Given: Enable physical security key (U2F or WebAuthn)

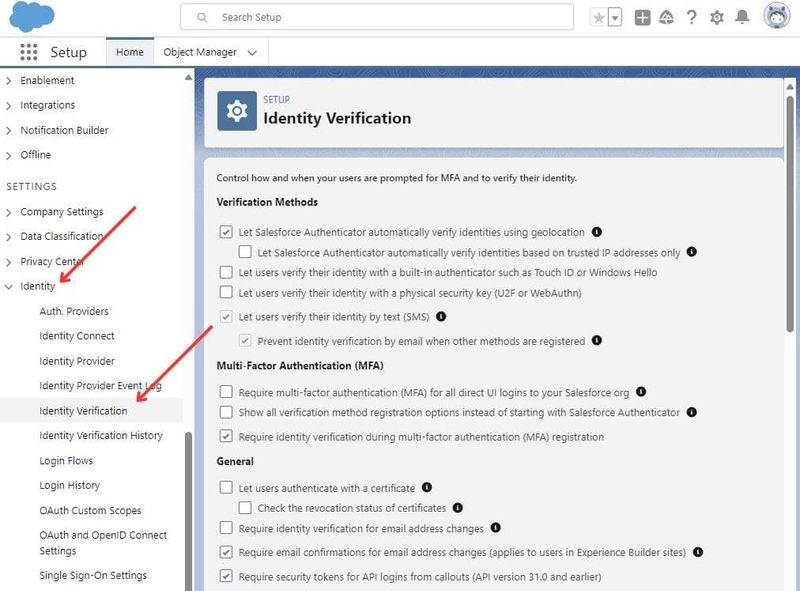Looking at the screenshot, I should pos(226,292).
